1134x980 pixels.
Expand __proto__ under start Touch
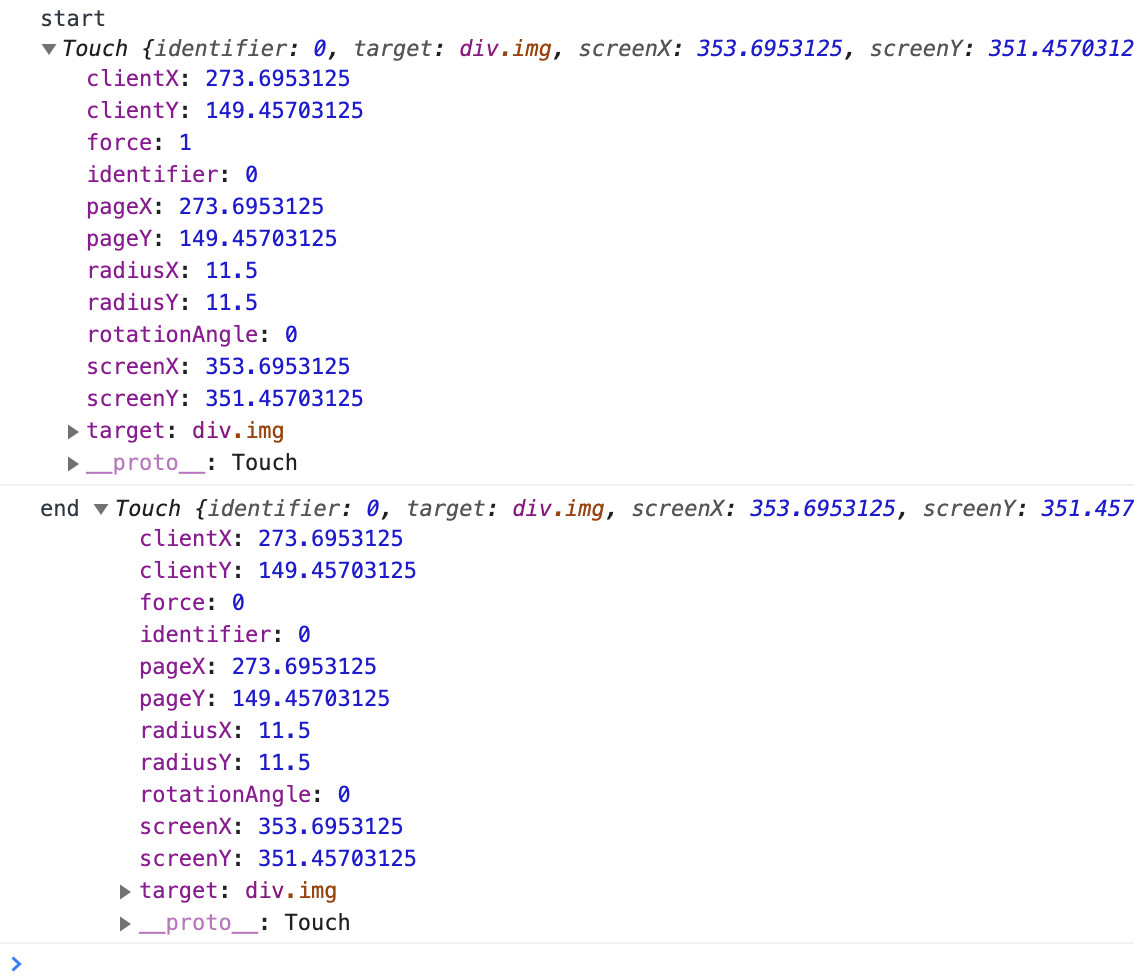click(73, 463)
